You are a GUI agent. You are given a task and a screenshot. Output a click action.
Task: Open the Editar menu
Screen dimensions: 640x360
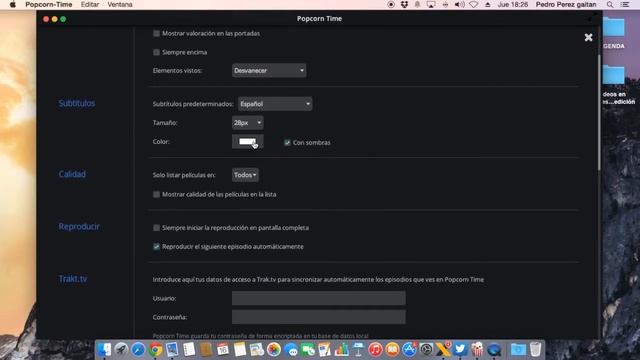coord(90,4)
